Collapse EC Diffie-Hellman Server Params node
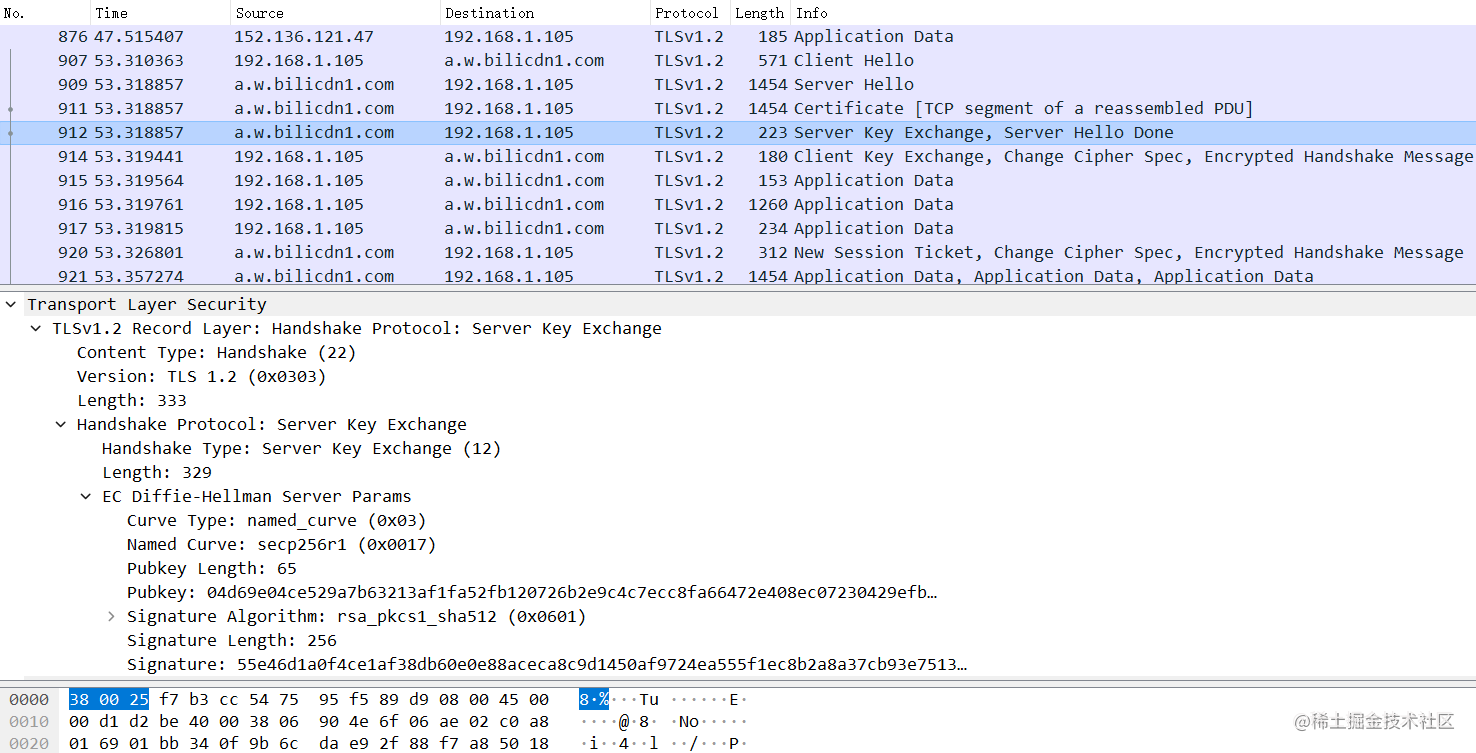The image size is (1476, 753). [86, 496]
